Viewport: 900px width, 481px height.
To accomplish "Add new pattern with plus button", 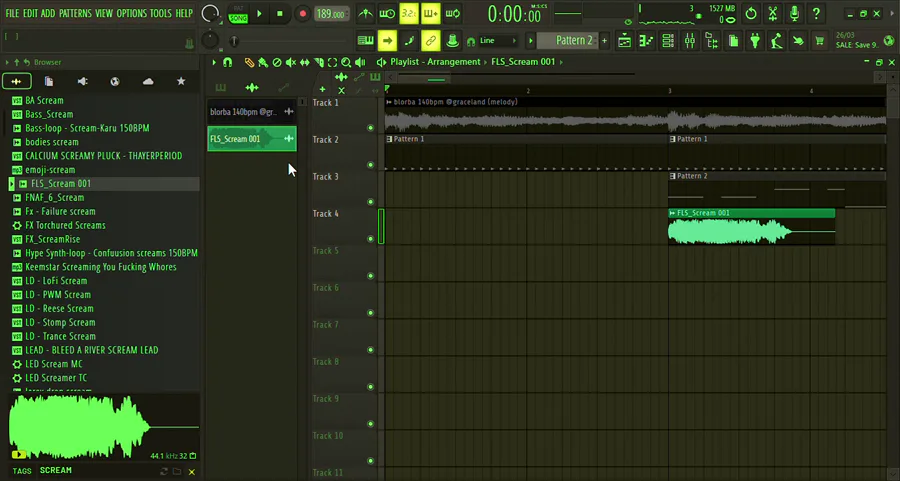I will click(604, 41).
